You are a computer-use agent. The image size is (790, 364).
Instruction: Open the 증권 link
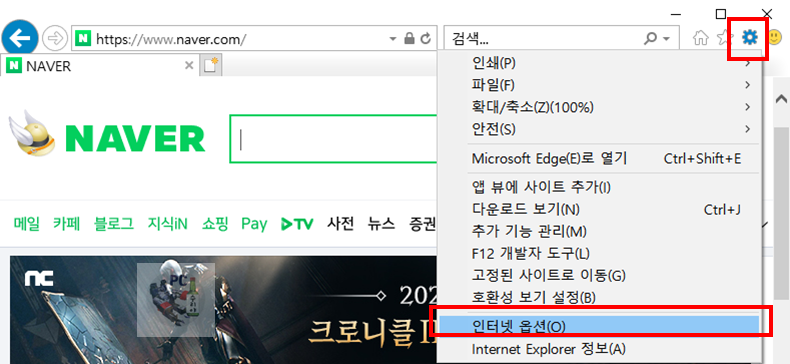(422, 223)
